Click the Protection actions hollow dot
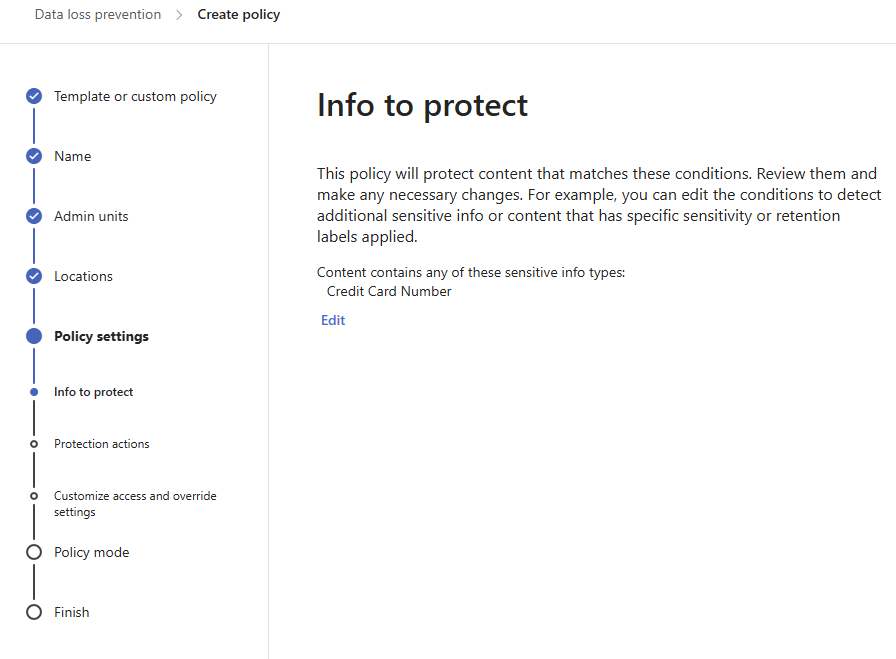This screenshot has height=659, width=896. 34,444
